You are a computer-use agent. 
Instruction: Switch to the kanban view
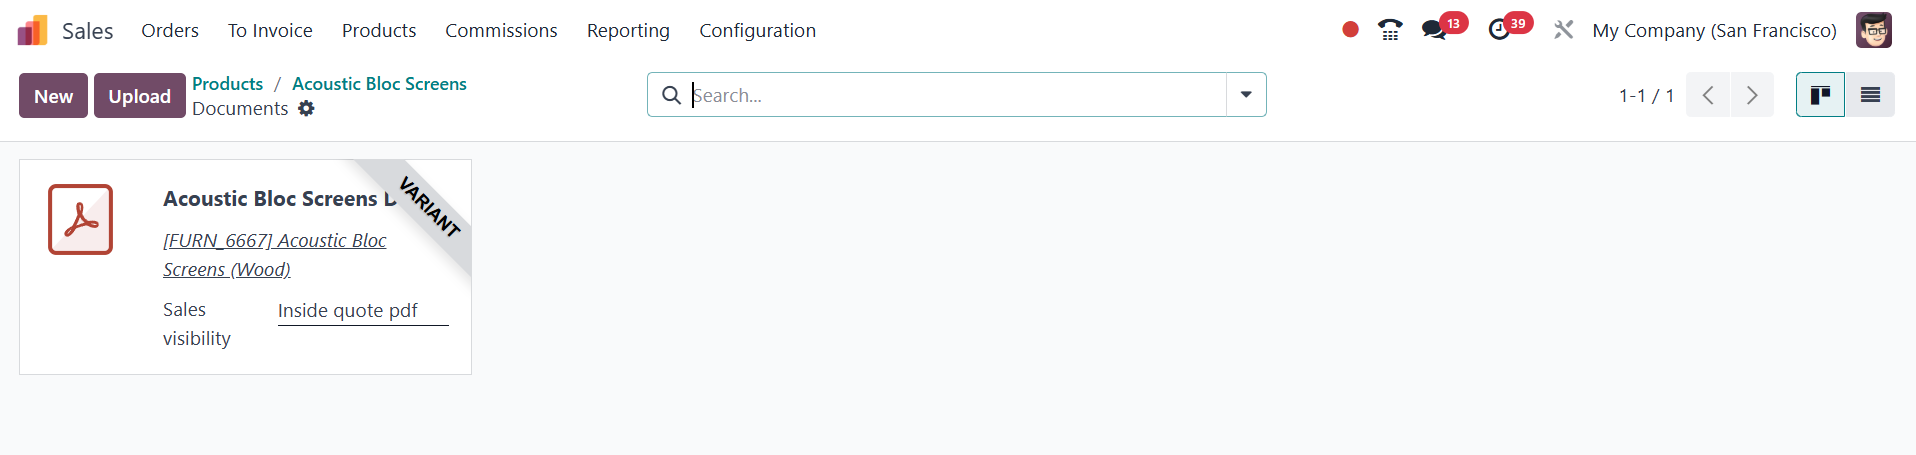point(1820,95)
